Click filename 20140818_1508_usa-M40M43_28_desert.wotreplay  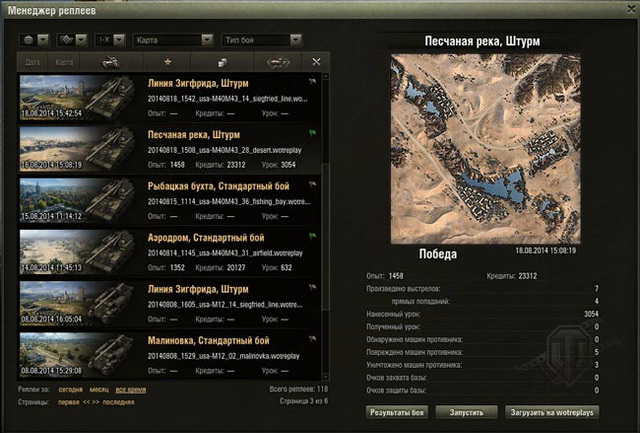pos(224,151)
